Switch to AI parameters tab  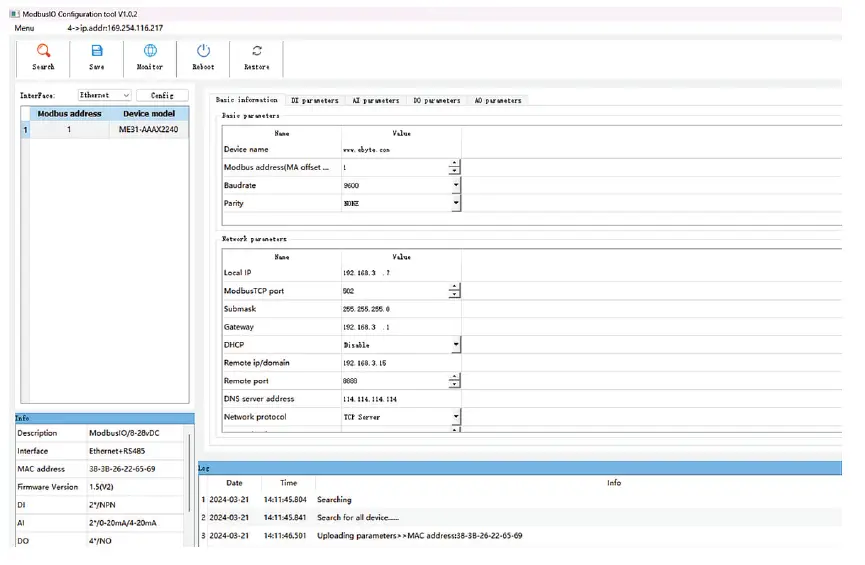[376, 100]
